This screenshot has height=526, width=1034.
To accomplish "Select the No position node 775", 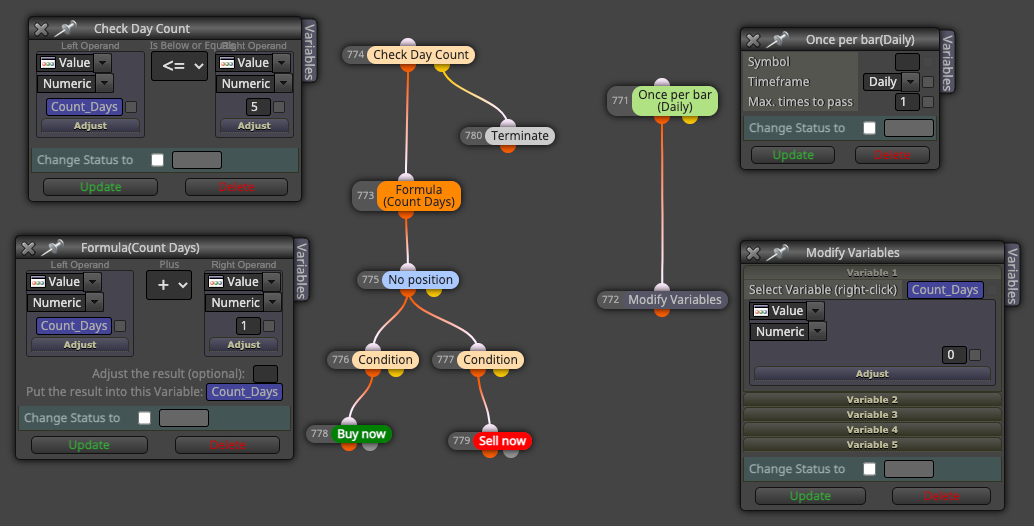I will click(x=420, y=279).
